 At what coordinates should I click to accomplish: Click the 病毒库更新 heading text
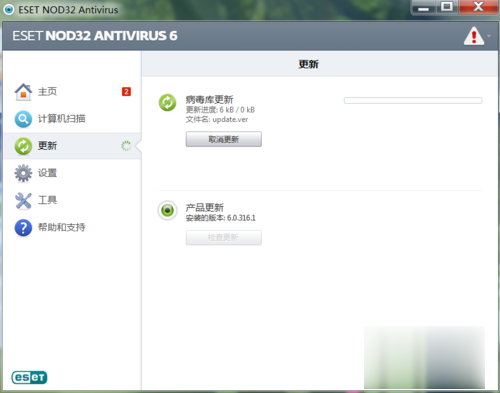coord(209,99)
